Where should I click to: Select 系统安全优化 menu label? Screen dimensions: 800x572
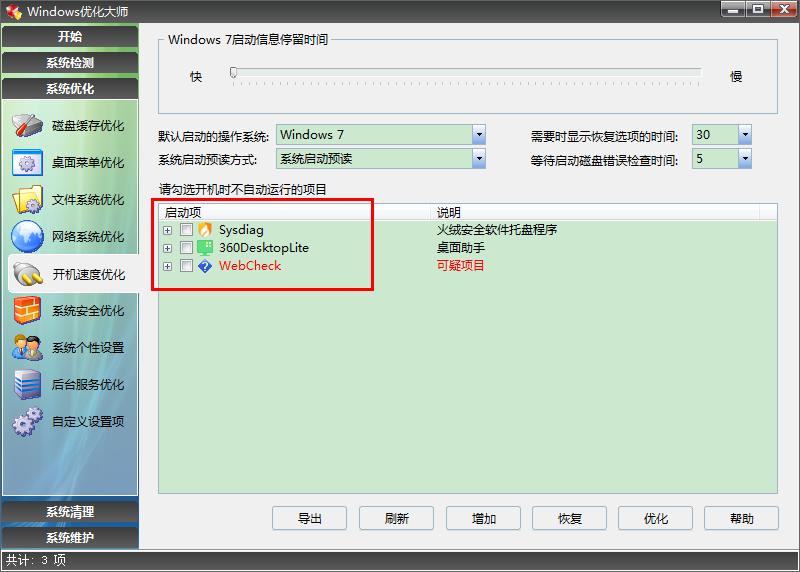(x=88, y=311)
